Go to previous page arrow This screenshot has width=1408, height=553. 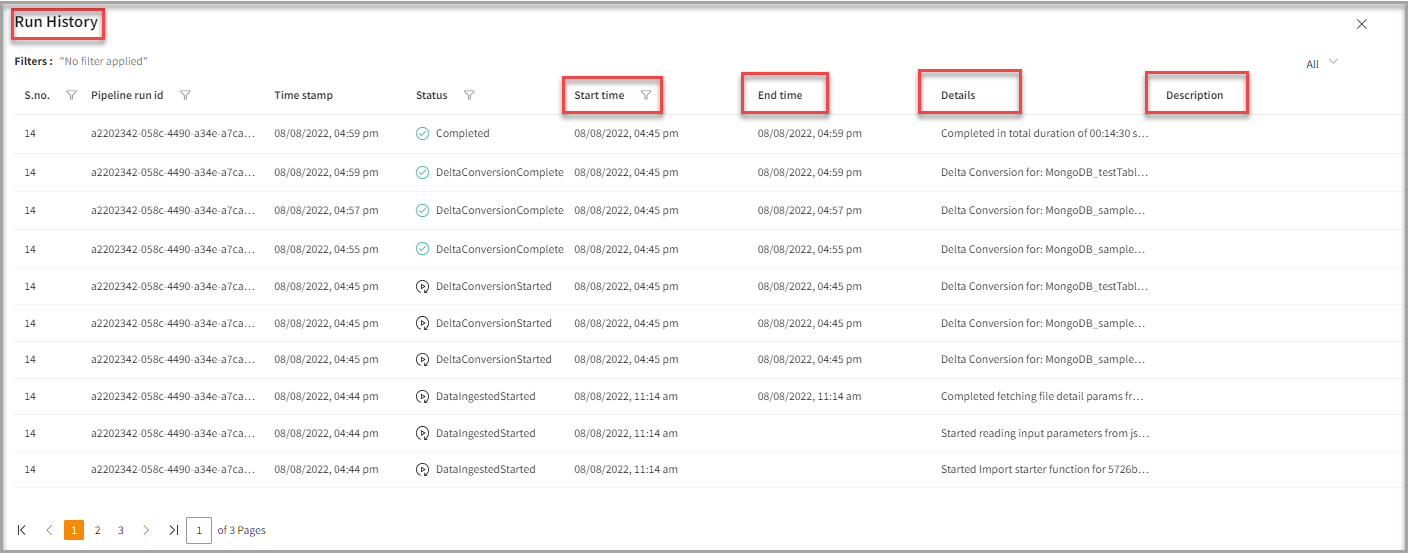(49, 530)
